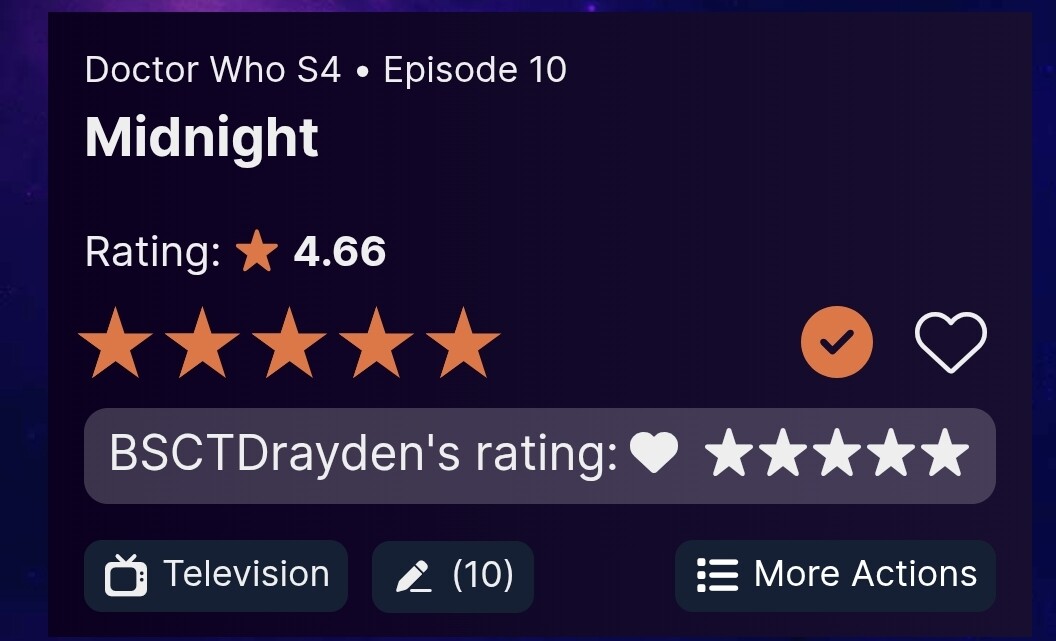Click the pencil edit icon

point(414,577)
